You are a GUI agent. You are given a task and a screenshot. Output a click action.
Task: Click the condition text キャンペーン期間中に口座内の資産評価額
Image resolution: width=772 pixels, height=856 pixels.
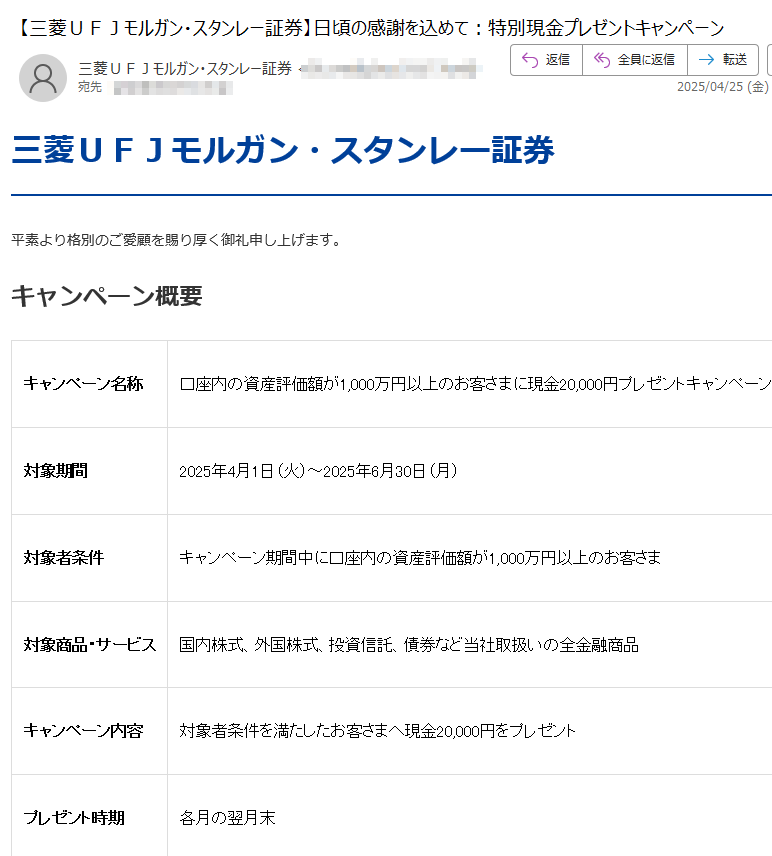point(420,558)
